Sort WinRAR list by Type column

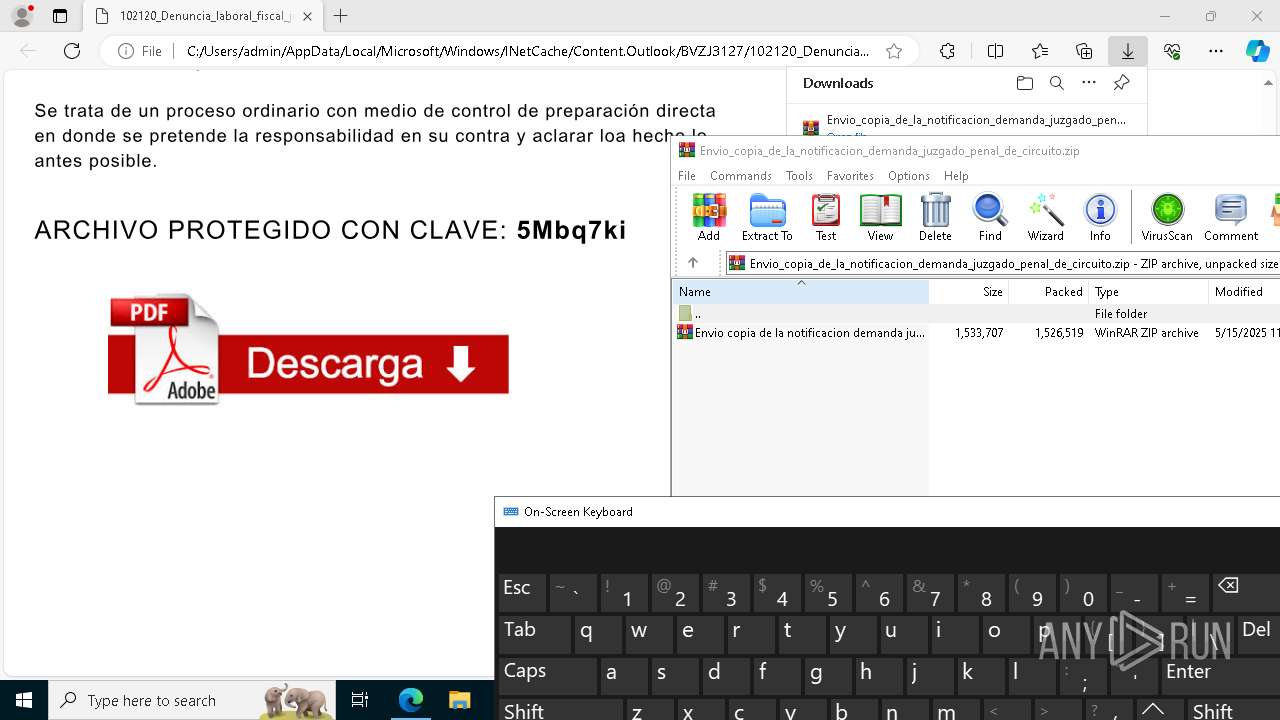coord(1149,292)
